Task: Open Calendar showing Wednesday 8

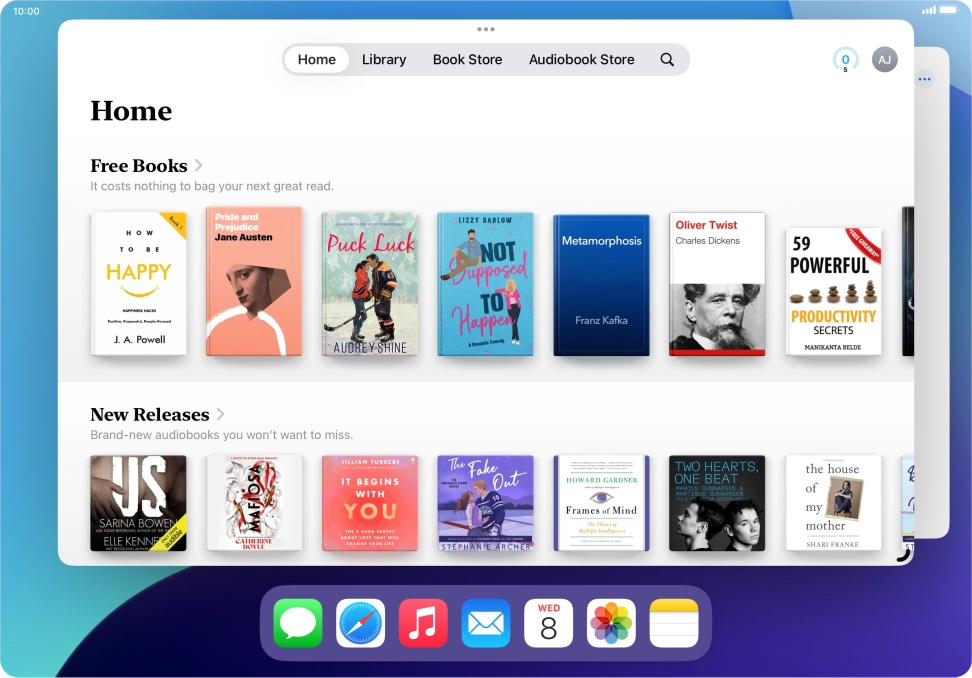Action: point(548,622)
